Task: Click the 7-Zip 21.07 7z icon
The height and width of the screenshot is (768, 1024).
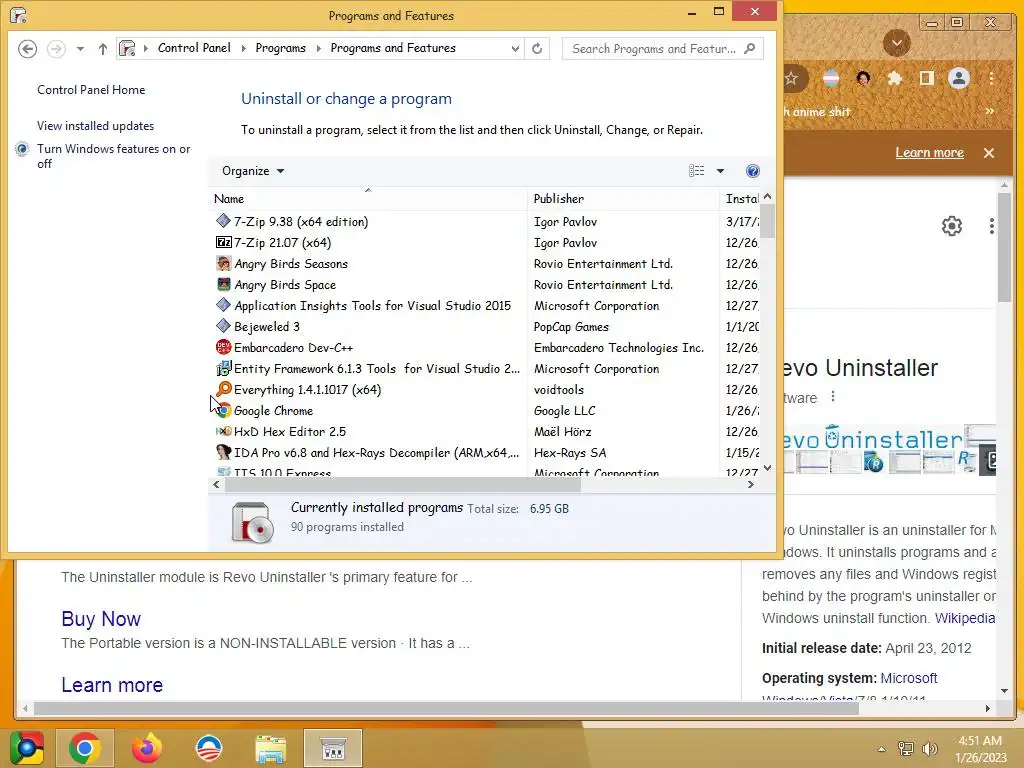Action: [x=223, y=242]
